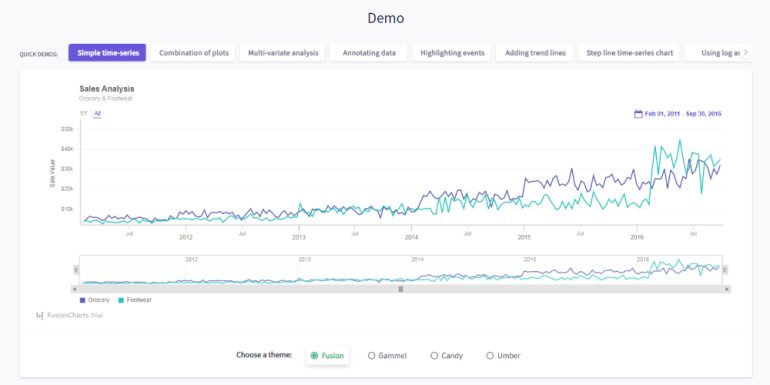The image size is (770, 385).
Task: Switch to Combination of plots demo
Action: [x=194, y=53]
